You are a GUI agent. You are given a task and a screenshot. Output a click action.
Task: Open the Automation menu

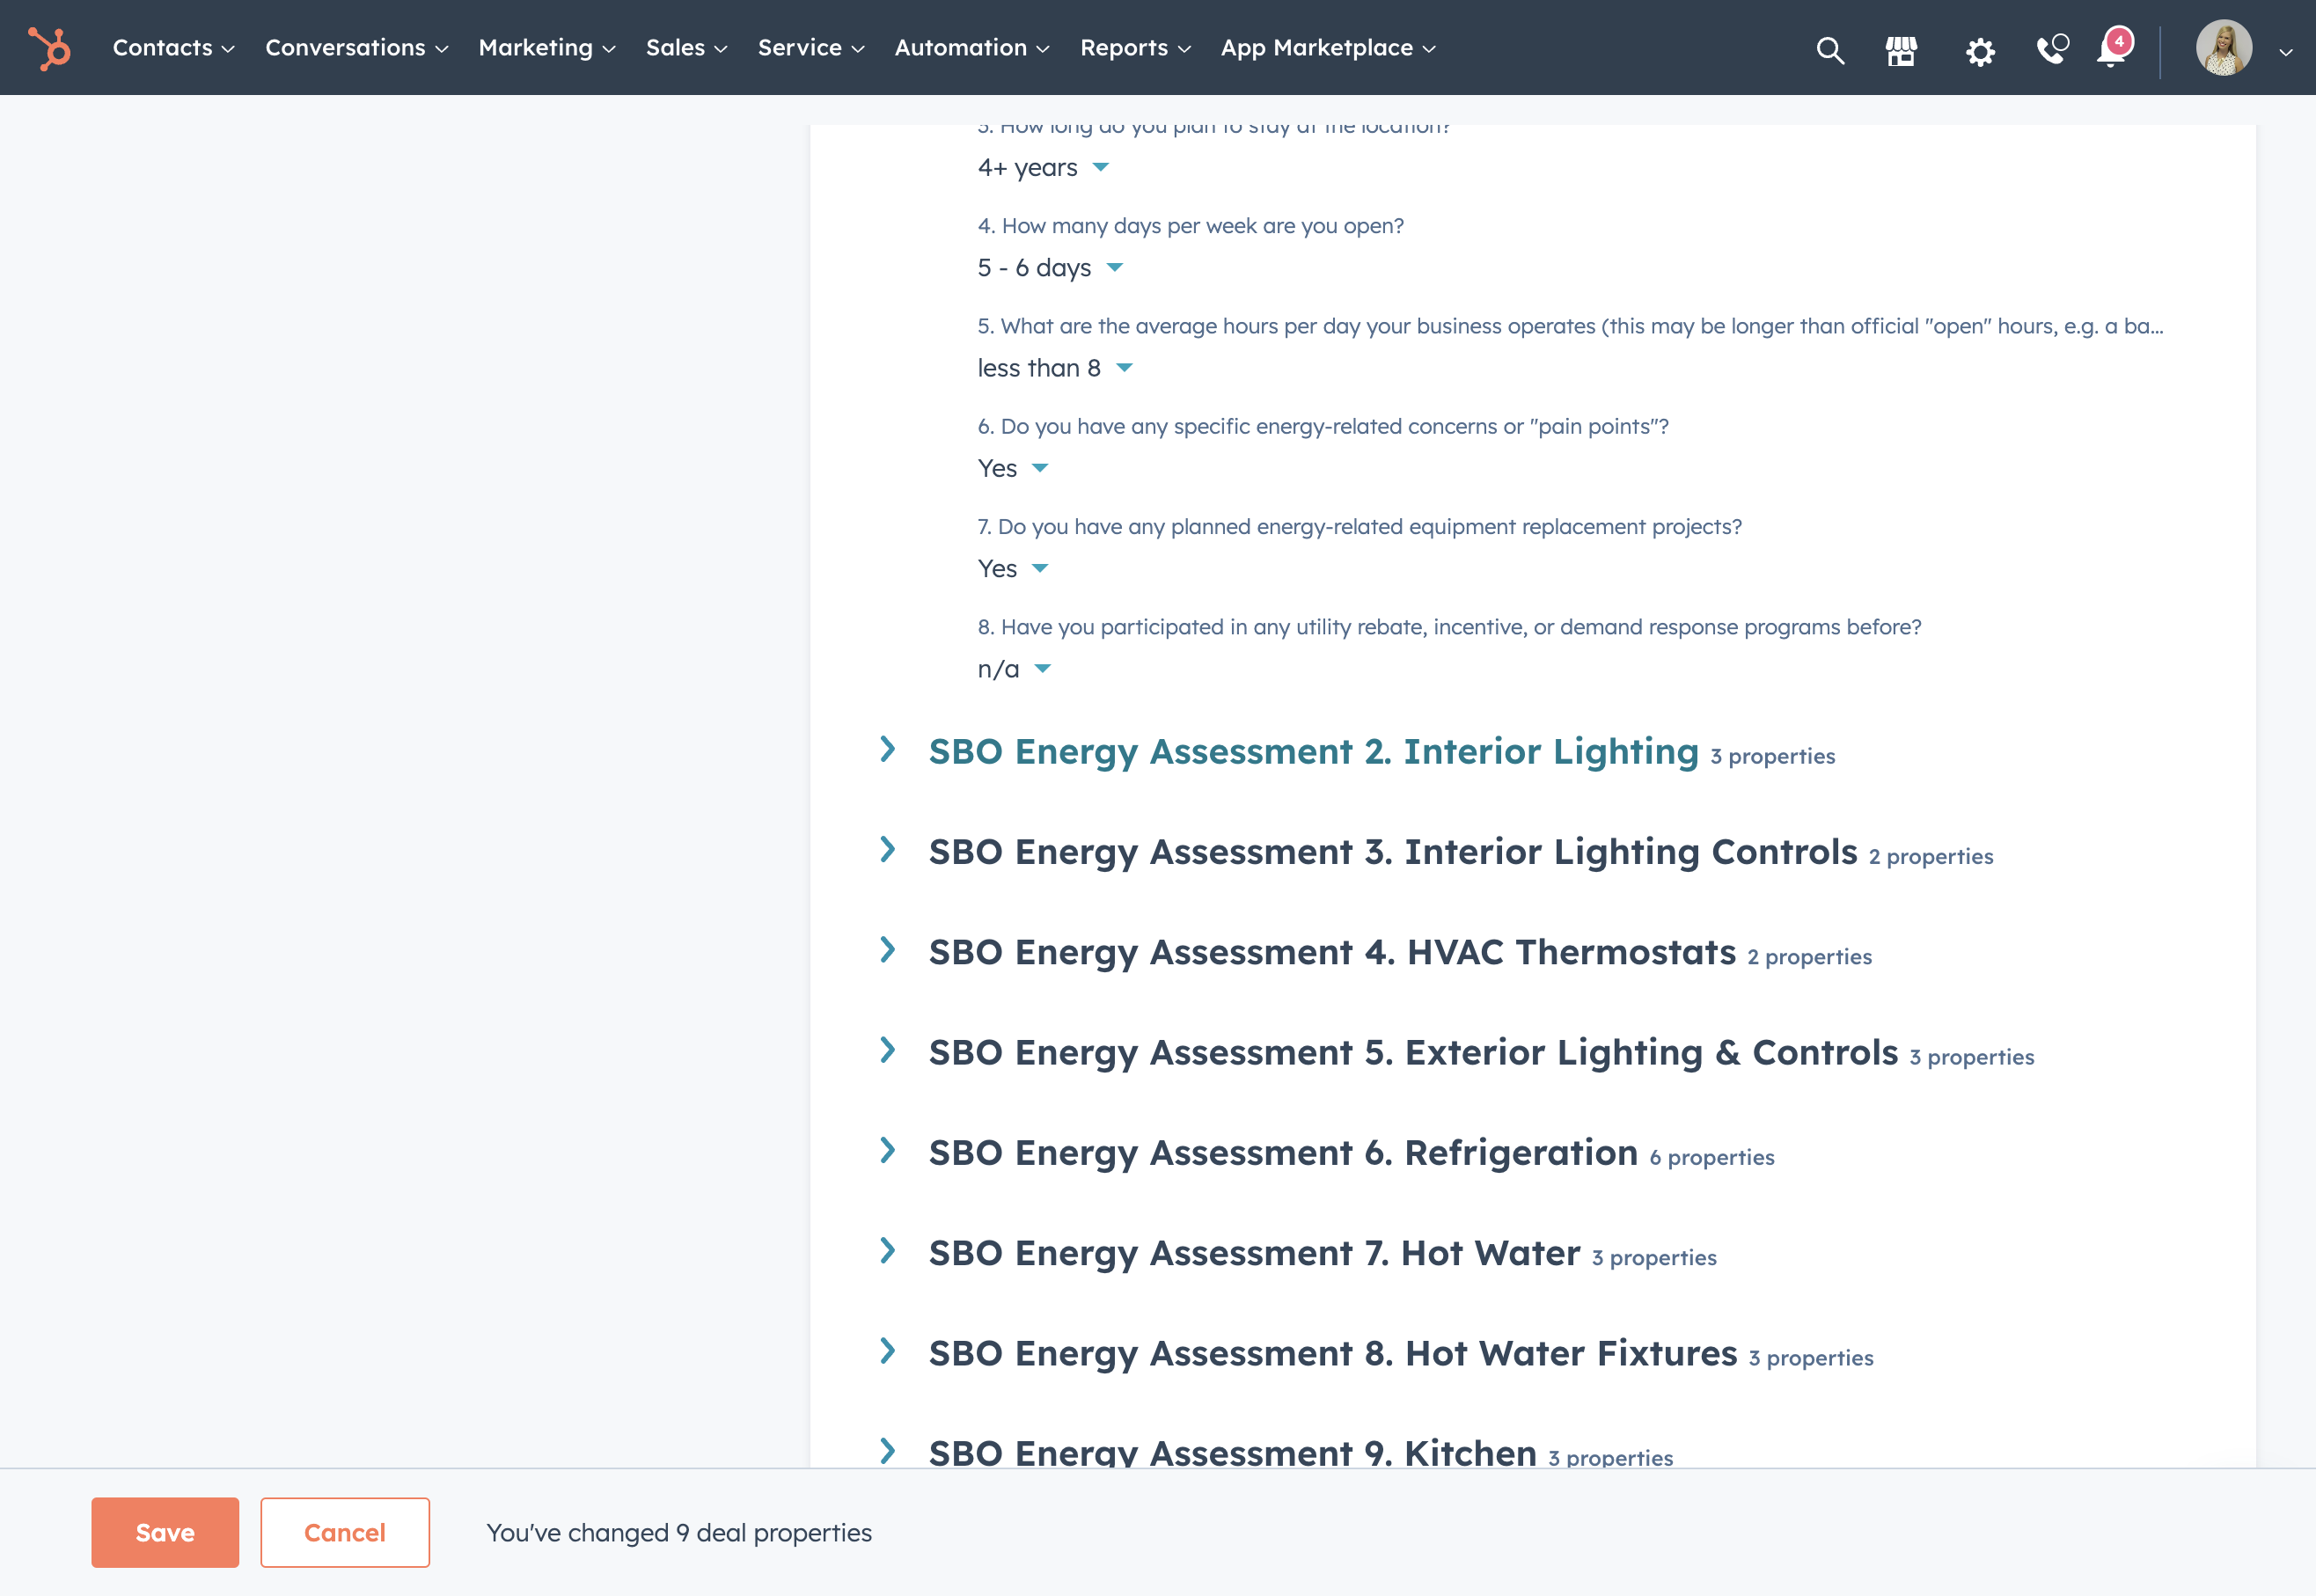[972, 48]
